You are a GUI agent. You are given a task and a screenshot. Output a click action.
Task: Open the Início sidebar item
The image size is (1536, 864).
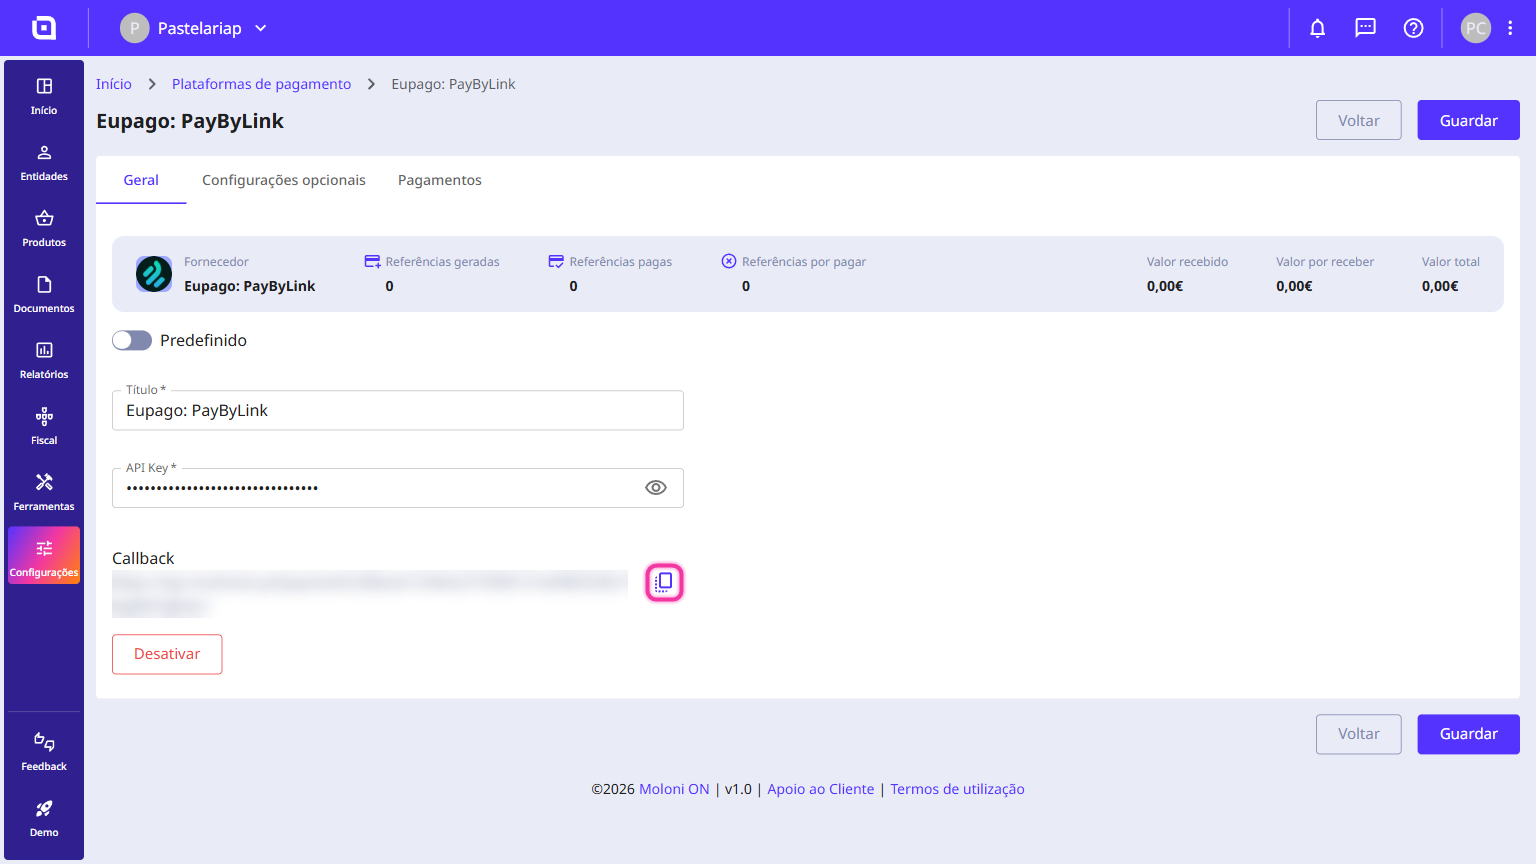point(44,97)
